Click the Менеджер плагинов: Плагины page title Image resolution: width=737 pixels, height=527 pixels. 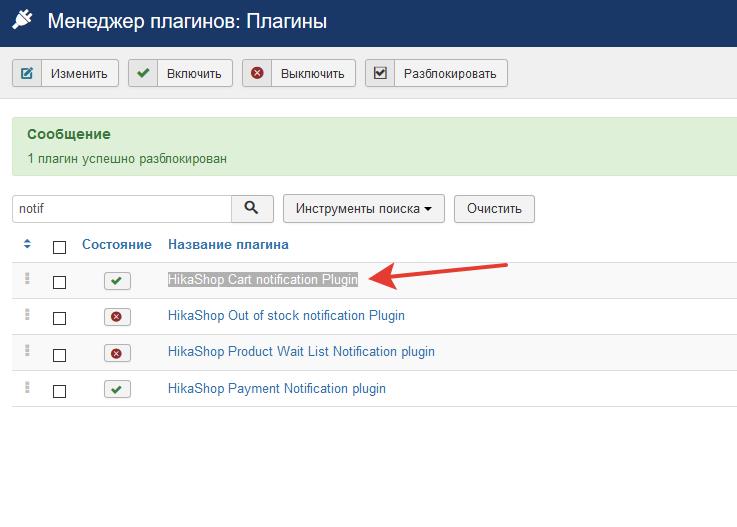click(187, 21)
